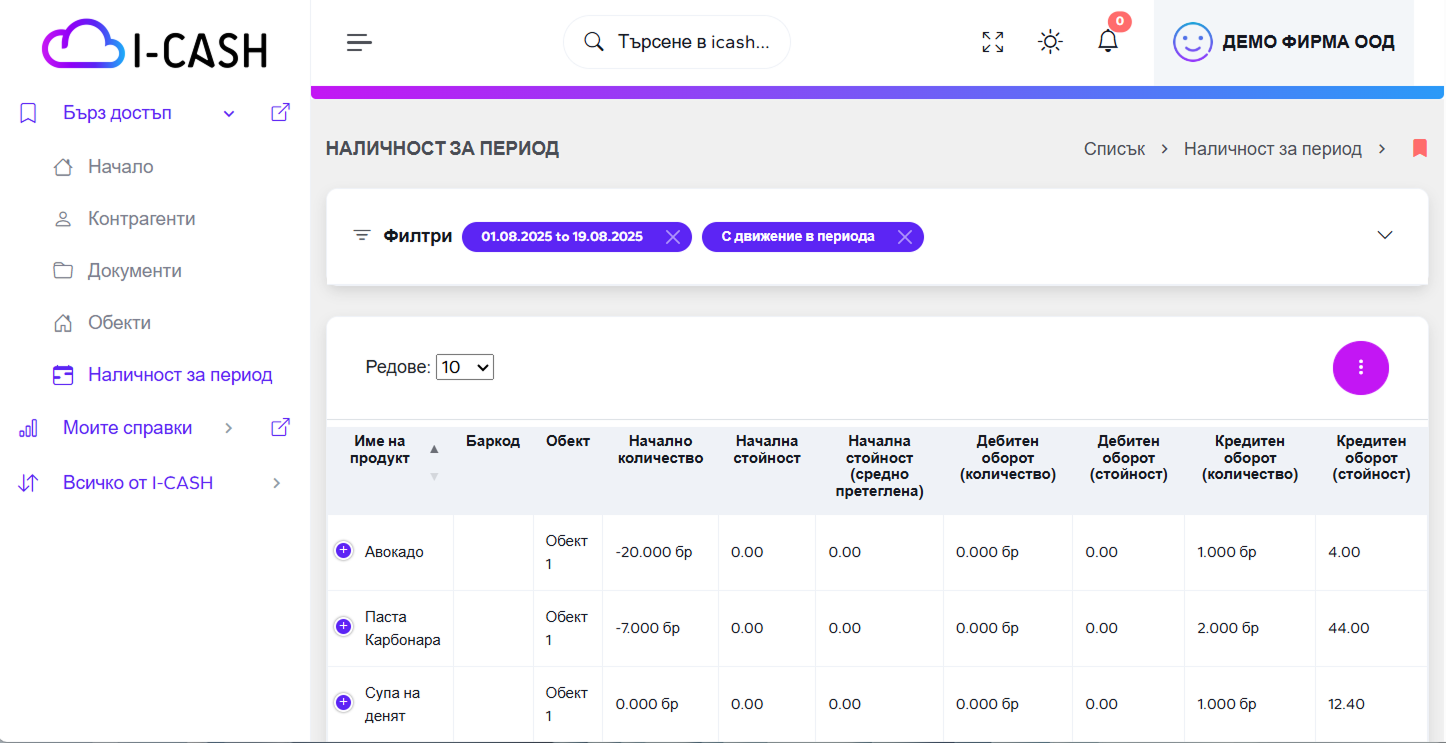Screen dimensions: 1446x743
Task: Switch light/dark theme with sun icon
Action: 1050,42
